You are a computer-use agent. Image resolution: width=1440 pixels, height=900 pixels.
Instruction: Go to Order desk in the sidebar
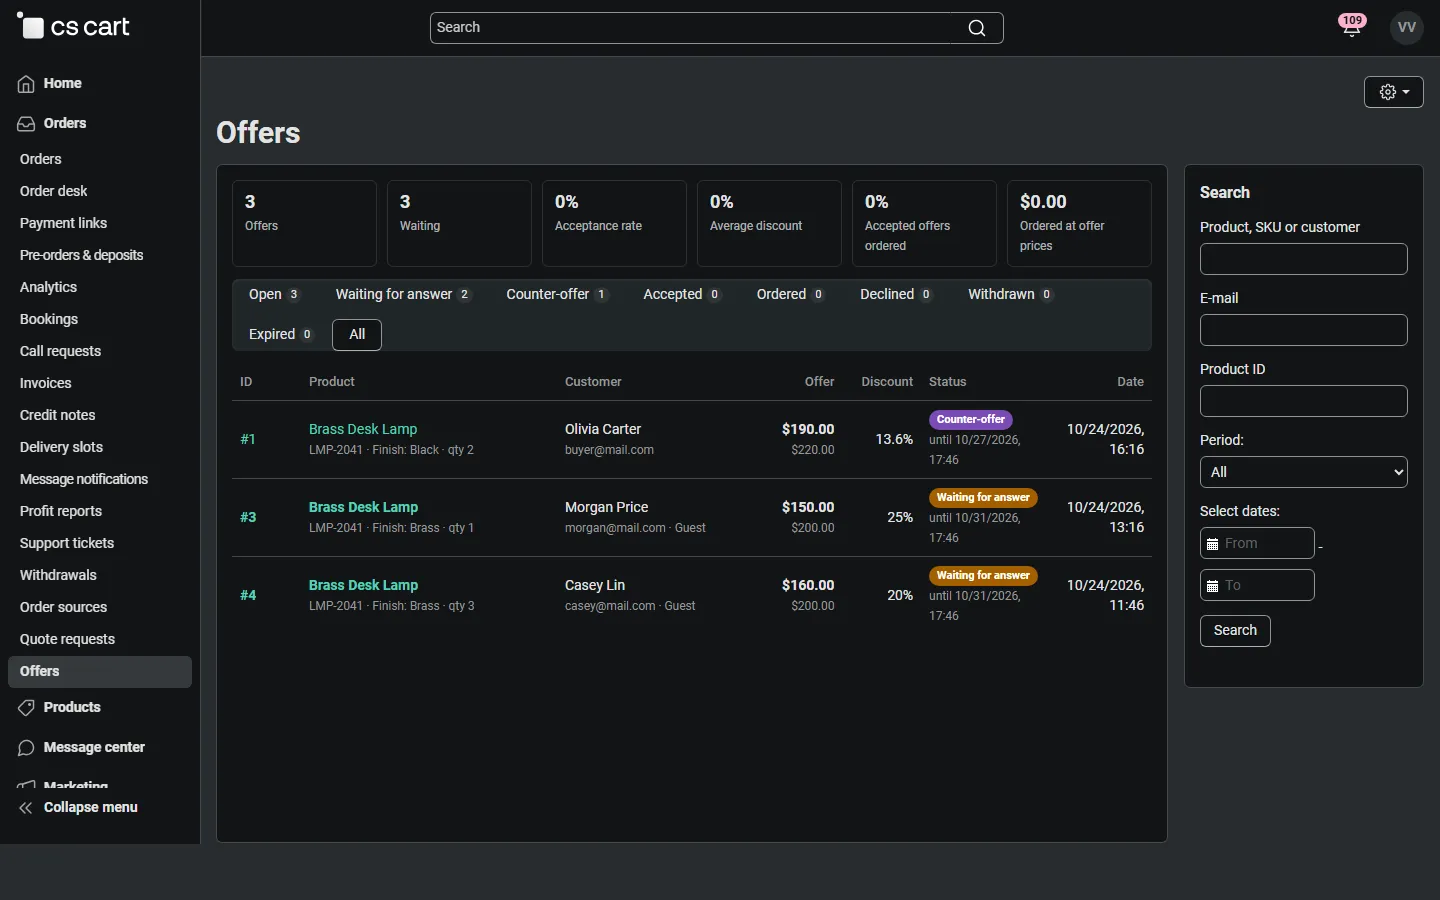54,191
